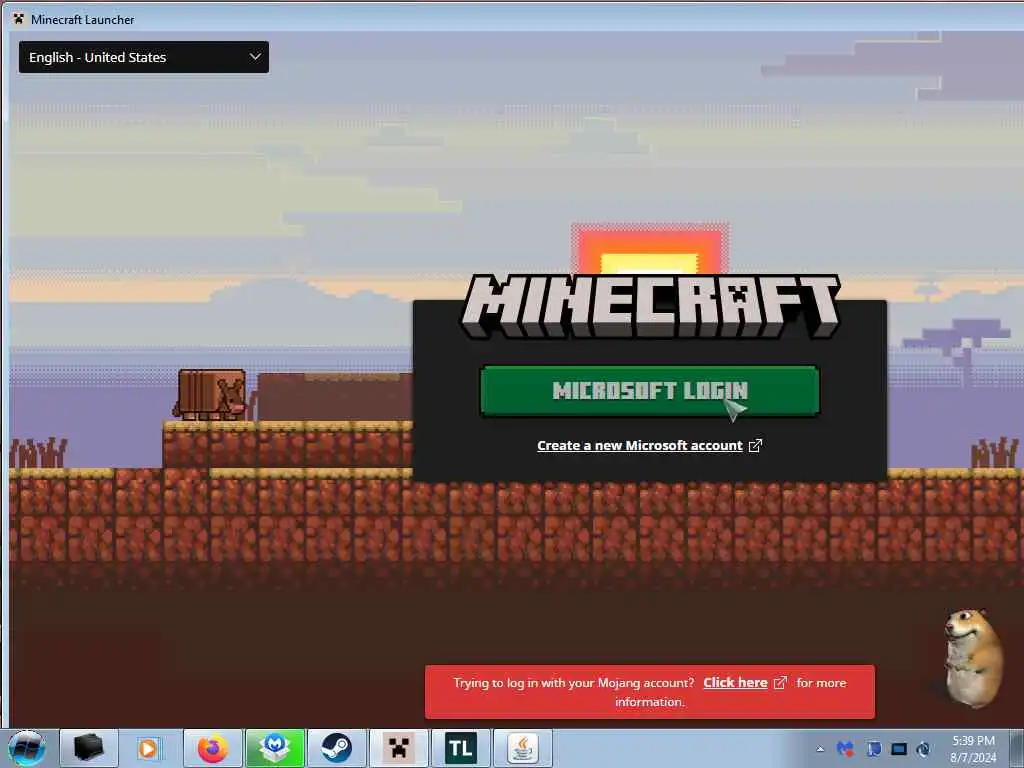Open Firefox from the taskbar
This screenshot has height=768, width=1024.
tap(213, 748)
